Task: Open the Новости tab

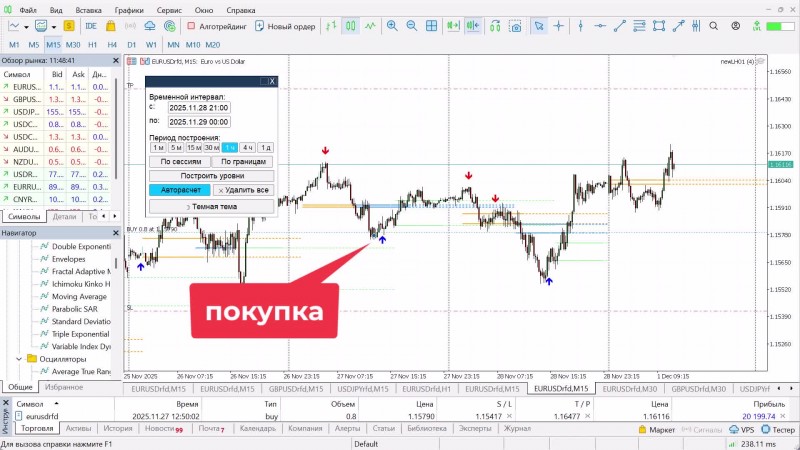Action: (163, 429)
